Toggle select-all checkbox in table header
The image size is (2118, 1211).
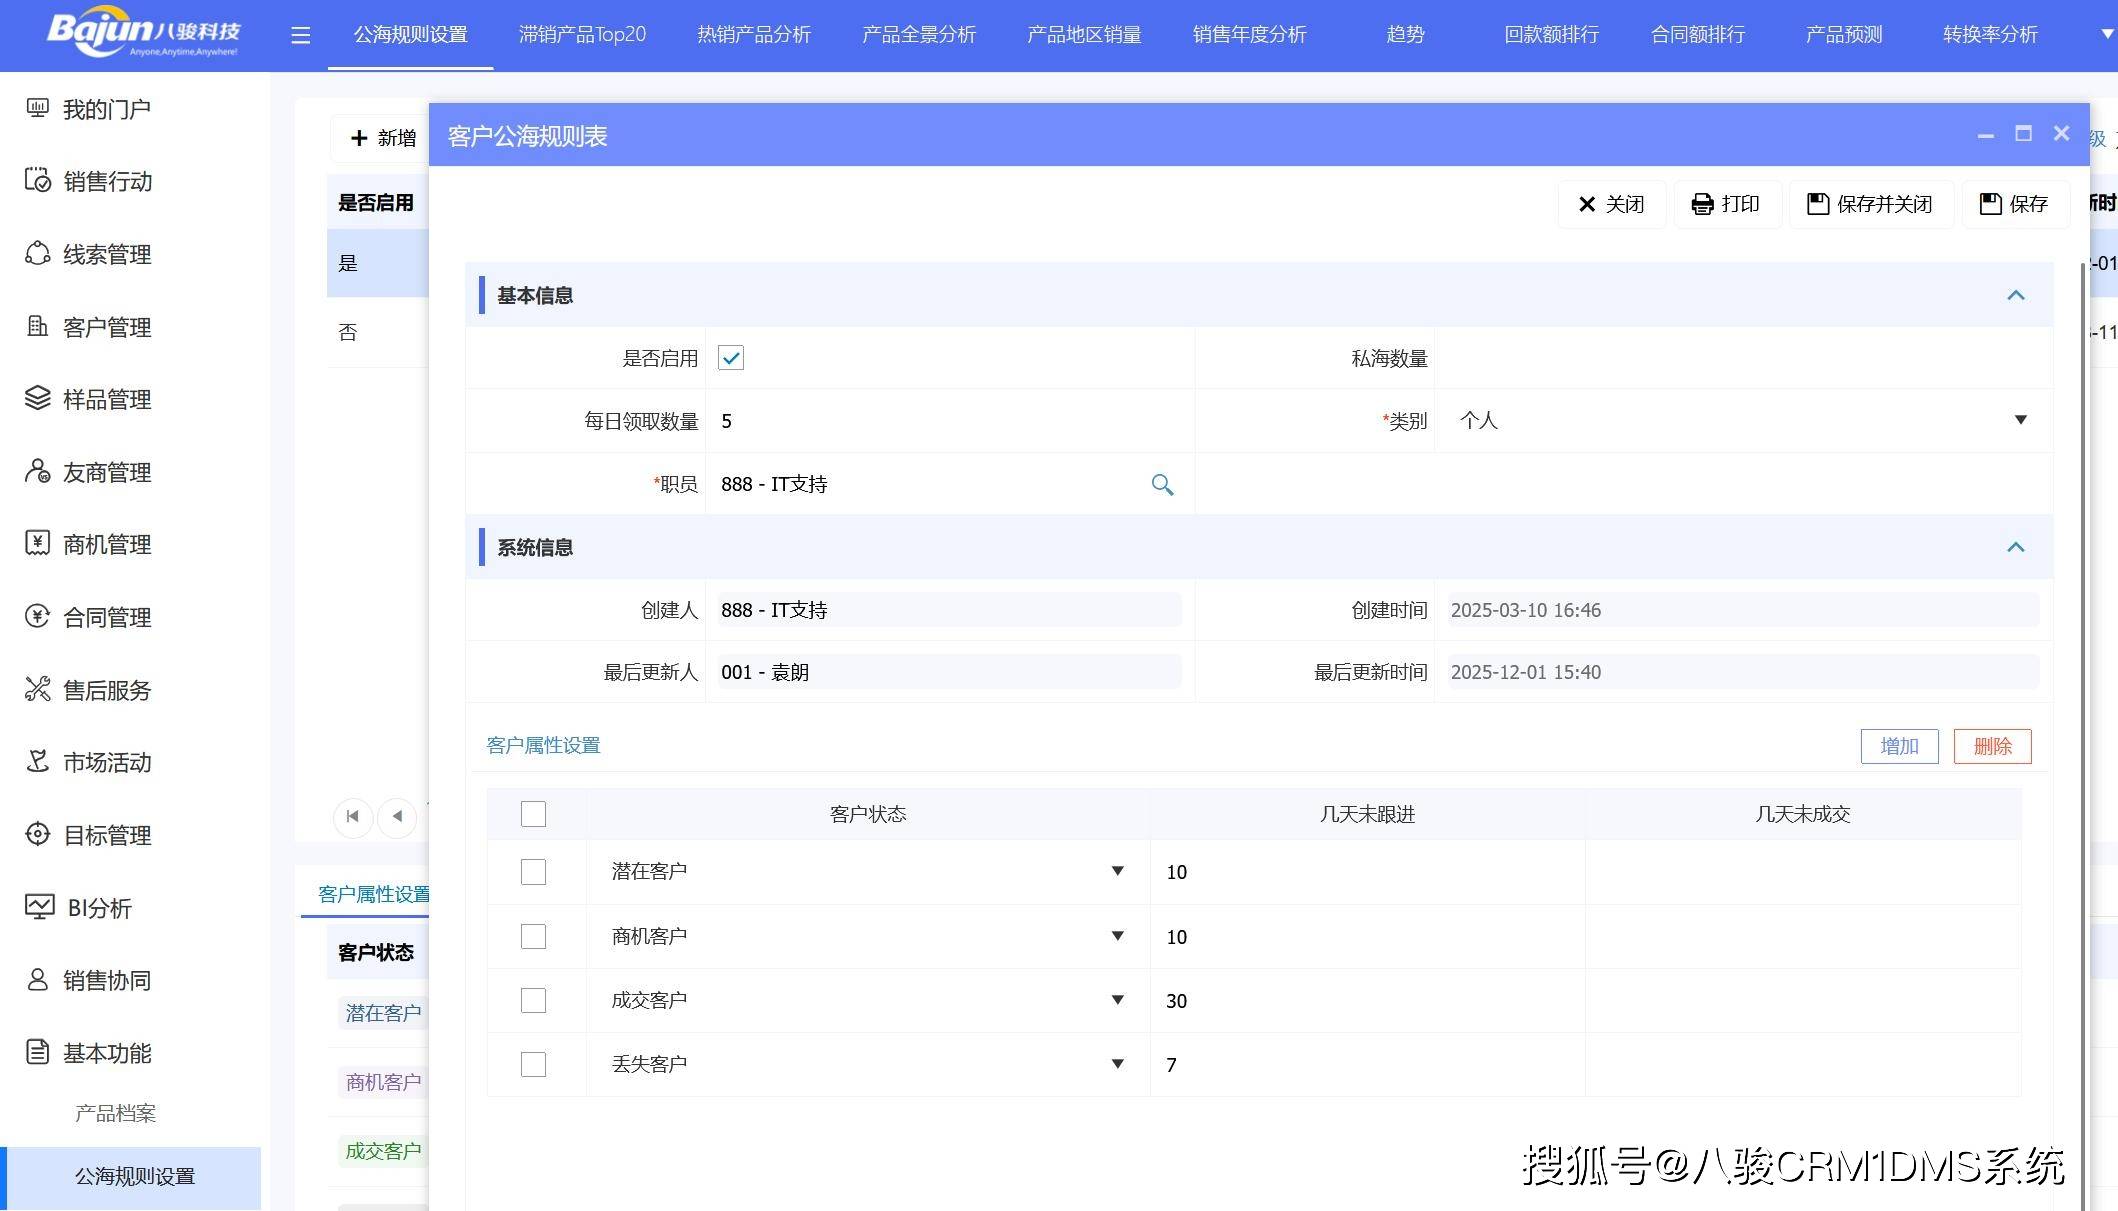pos(533,814)
